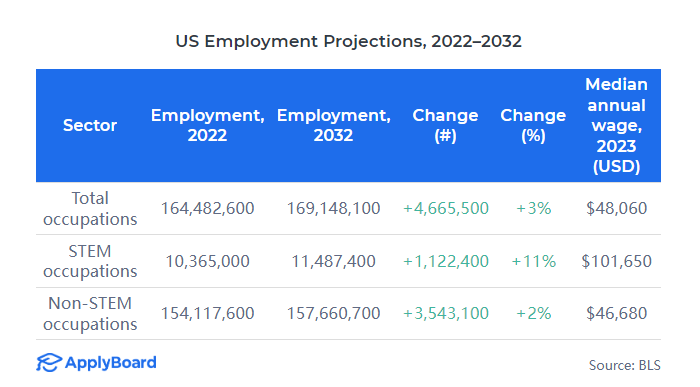This screenshot has height=387, width=700.
Task: Select the Total occupations row label
Action: [90, 208]
